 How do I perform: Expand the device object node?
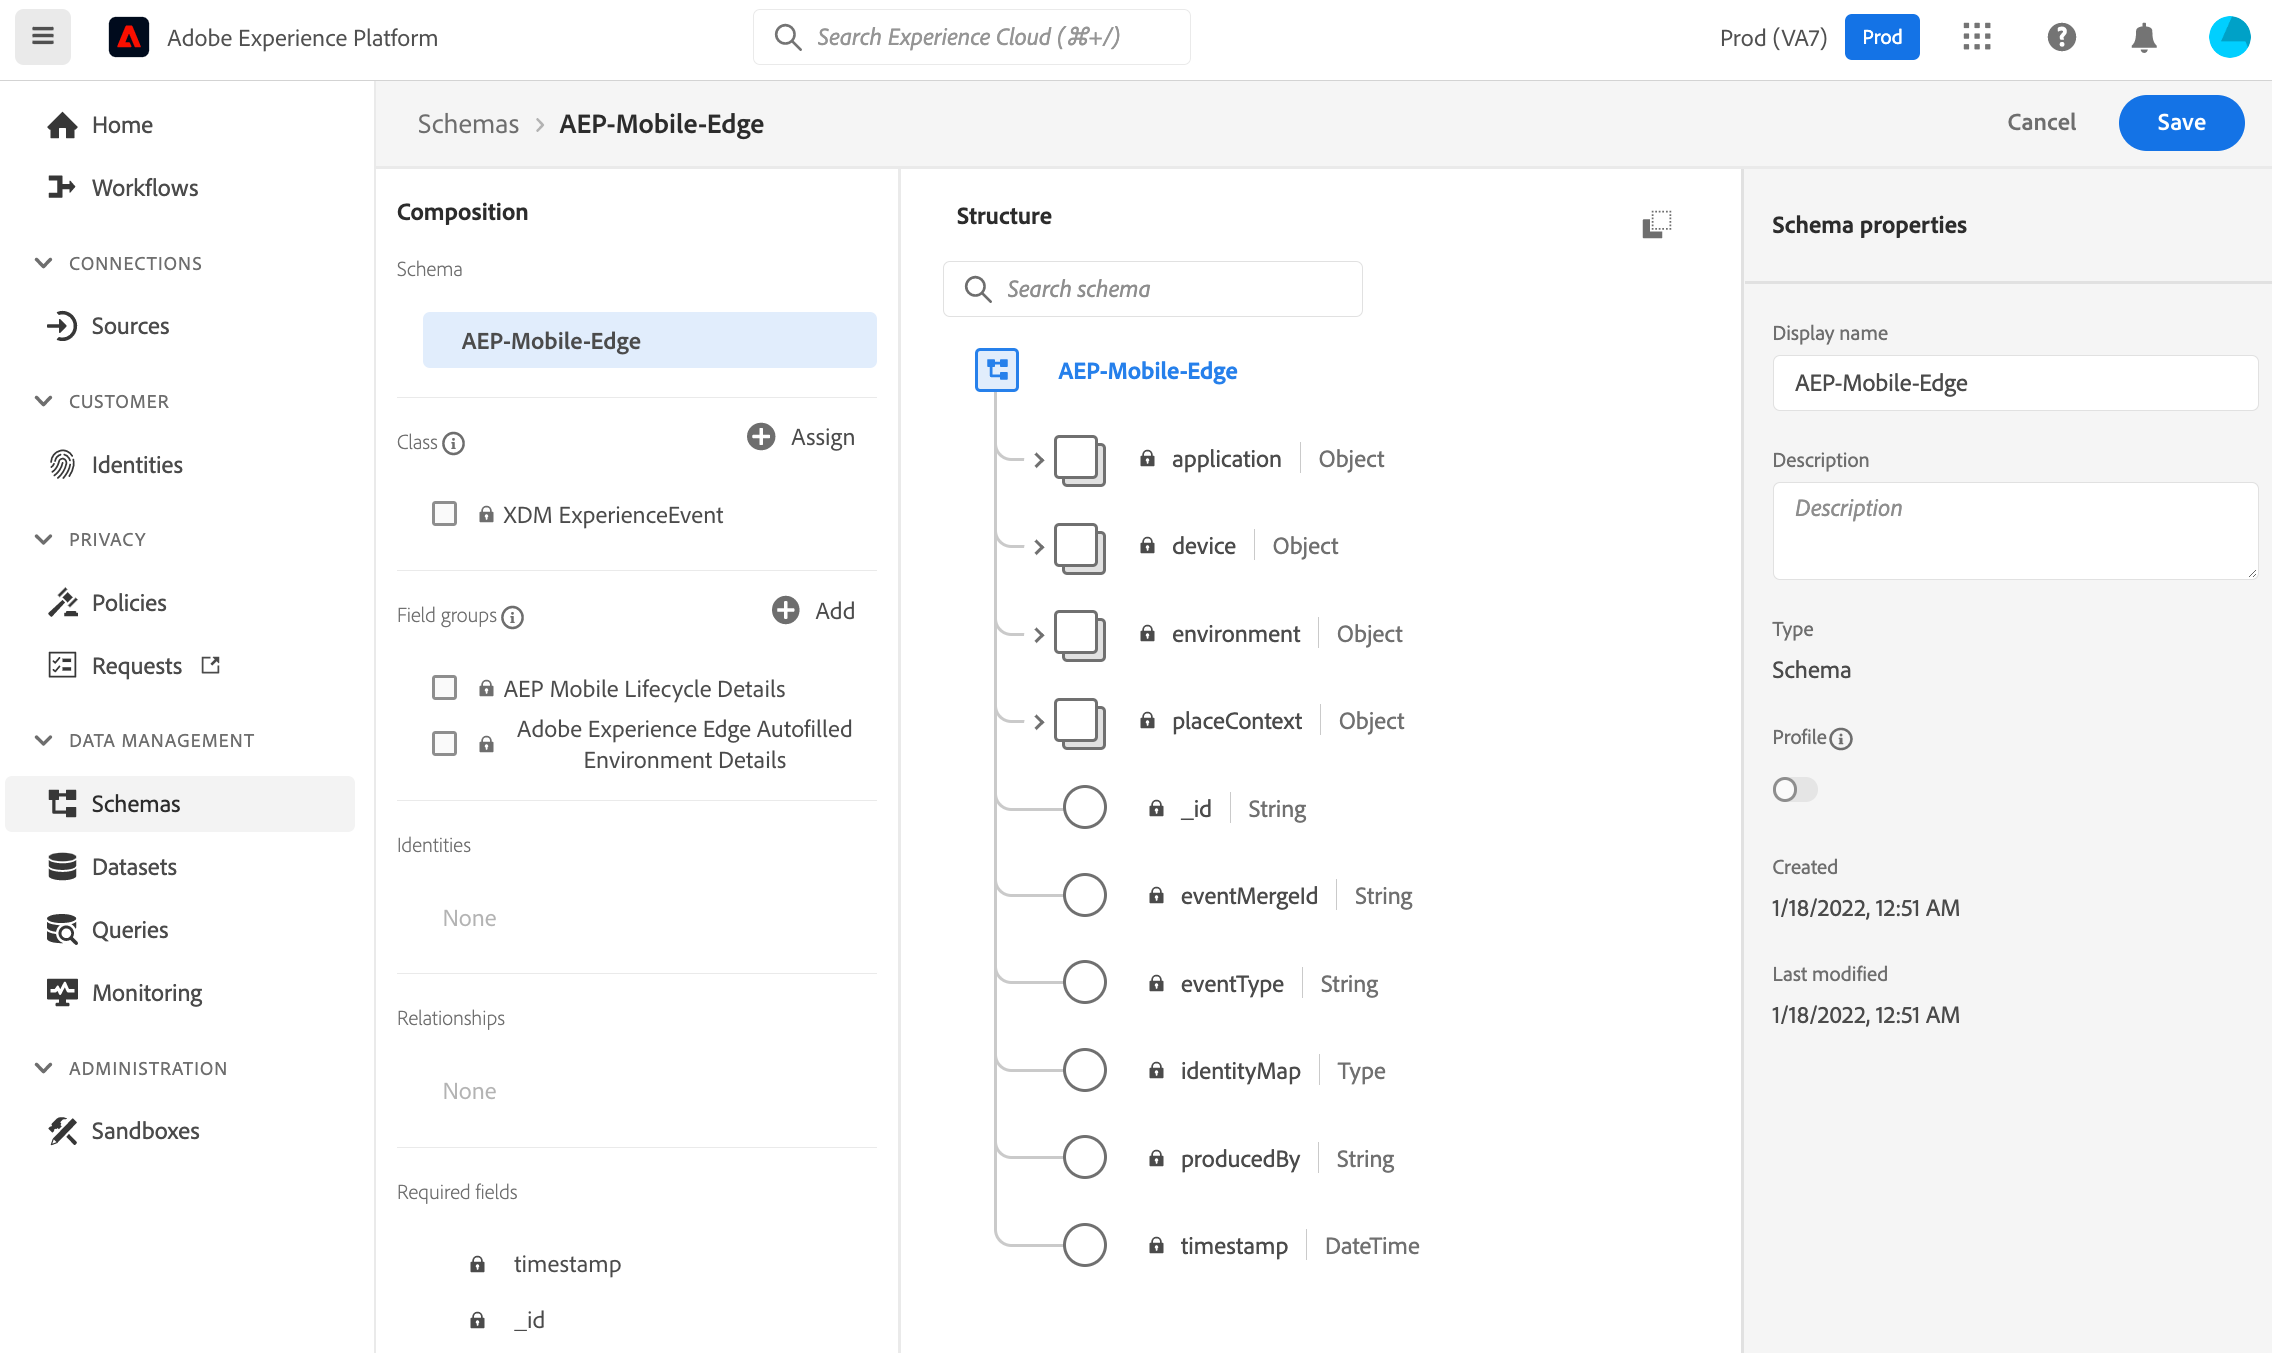(1039, 547)
